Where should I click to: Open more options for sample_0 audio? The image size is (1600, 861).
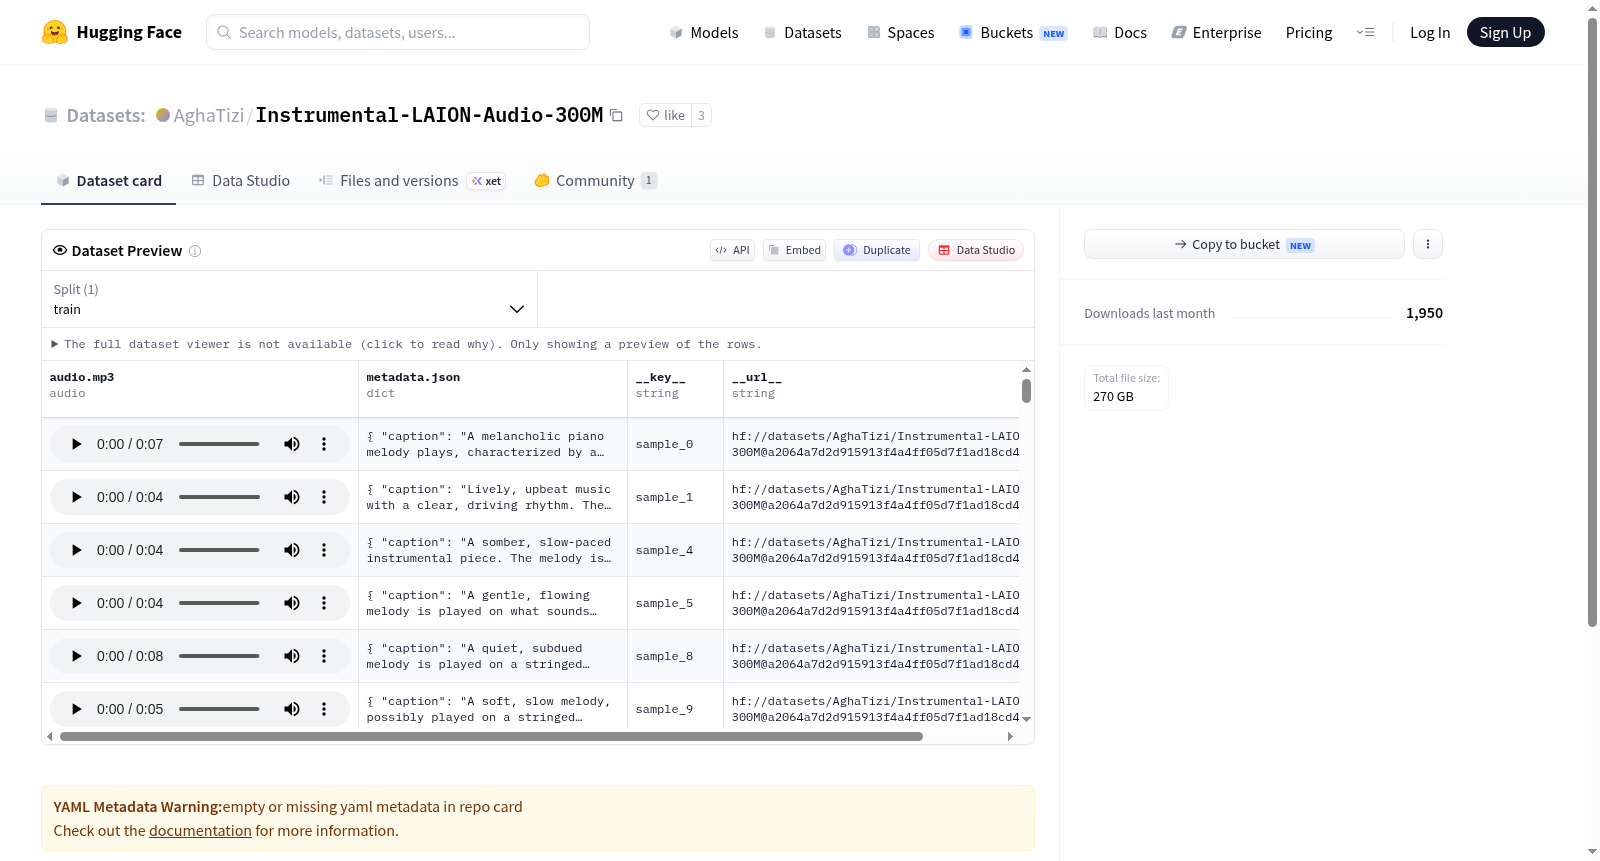tap(324, 444)
